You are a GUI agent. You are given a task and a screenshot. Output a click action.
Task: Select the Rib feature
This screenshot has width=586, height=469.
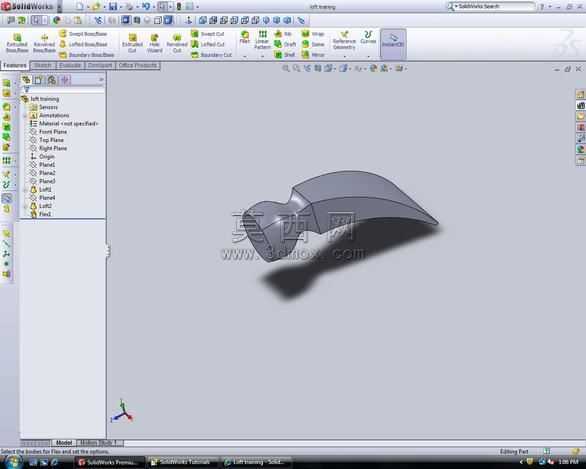[x=283, y=34]
